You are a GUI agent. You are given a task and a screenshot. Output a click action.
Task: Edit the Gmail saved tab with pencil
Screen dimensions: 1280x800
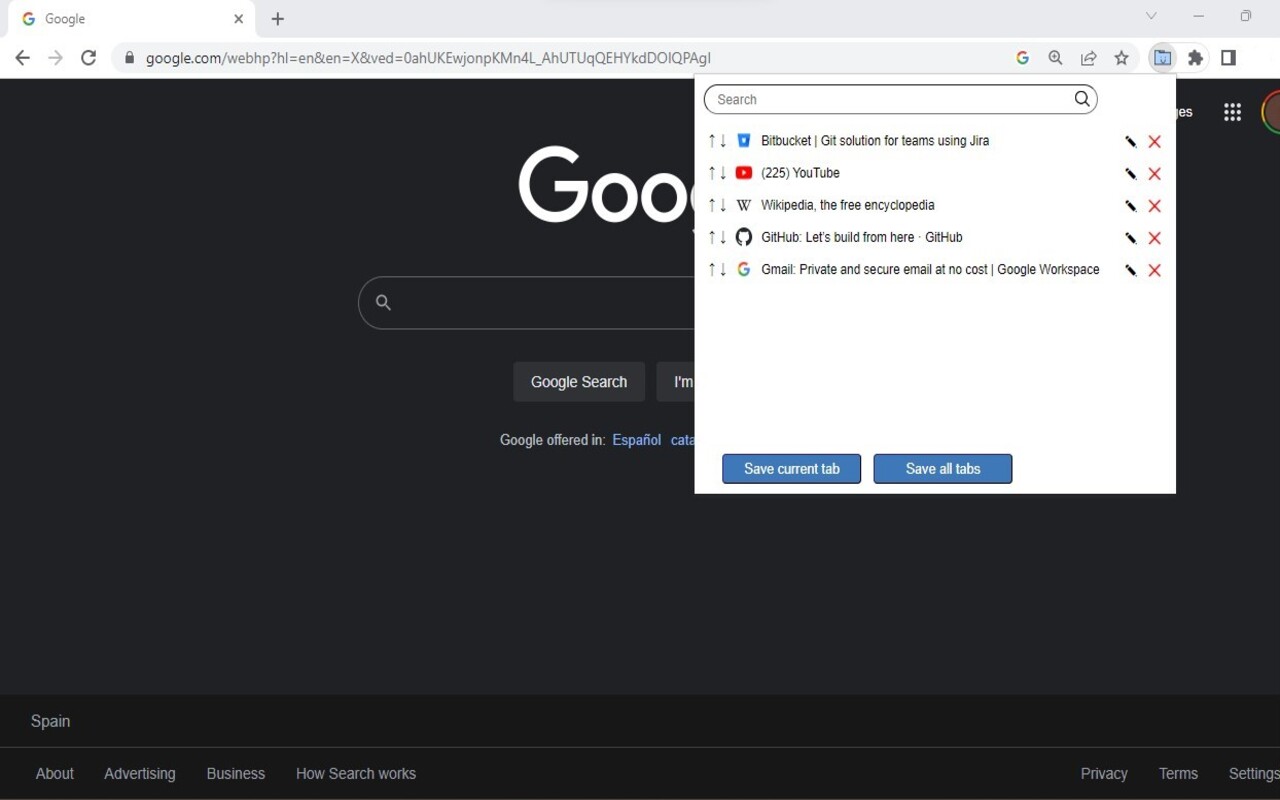point(1131,270)
